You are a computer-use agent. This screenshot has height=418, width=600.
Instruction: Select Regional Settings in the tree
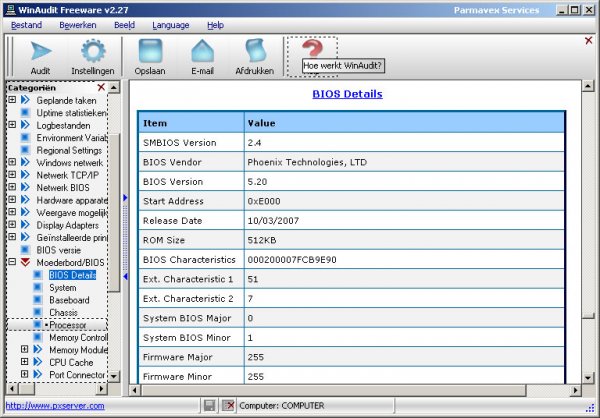coord(69,150)
